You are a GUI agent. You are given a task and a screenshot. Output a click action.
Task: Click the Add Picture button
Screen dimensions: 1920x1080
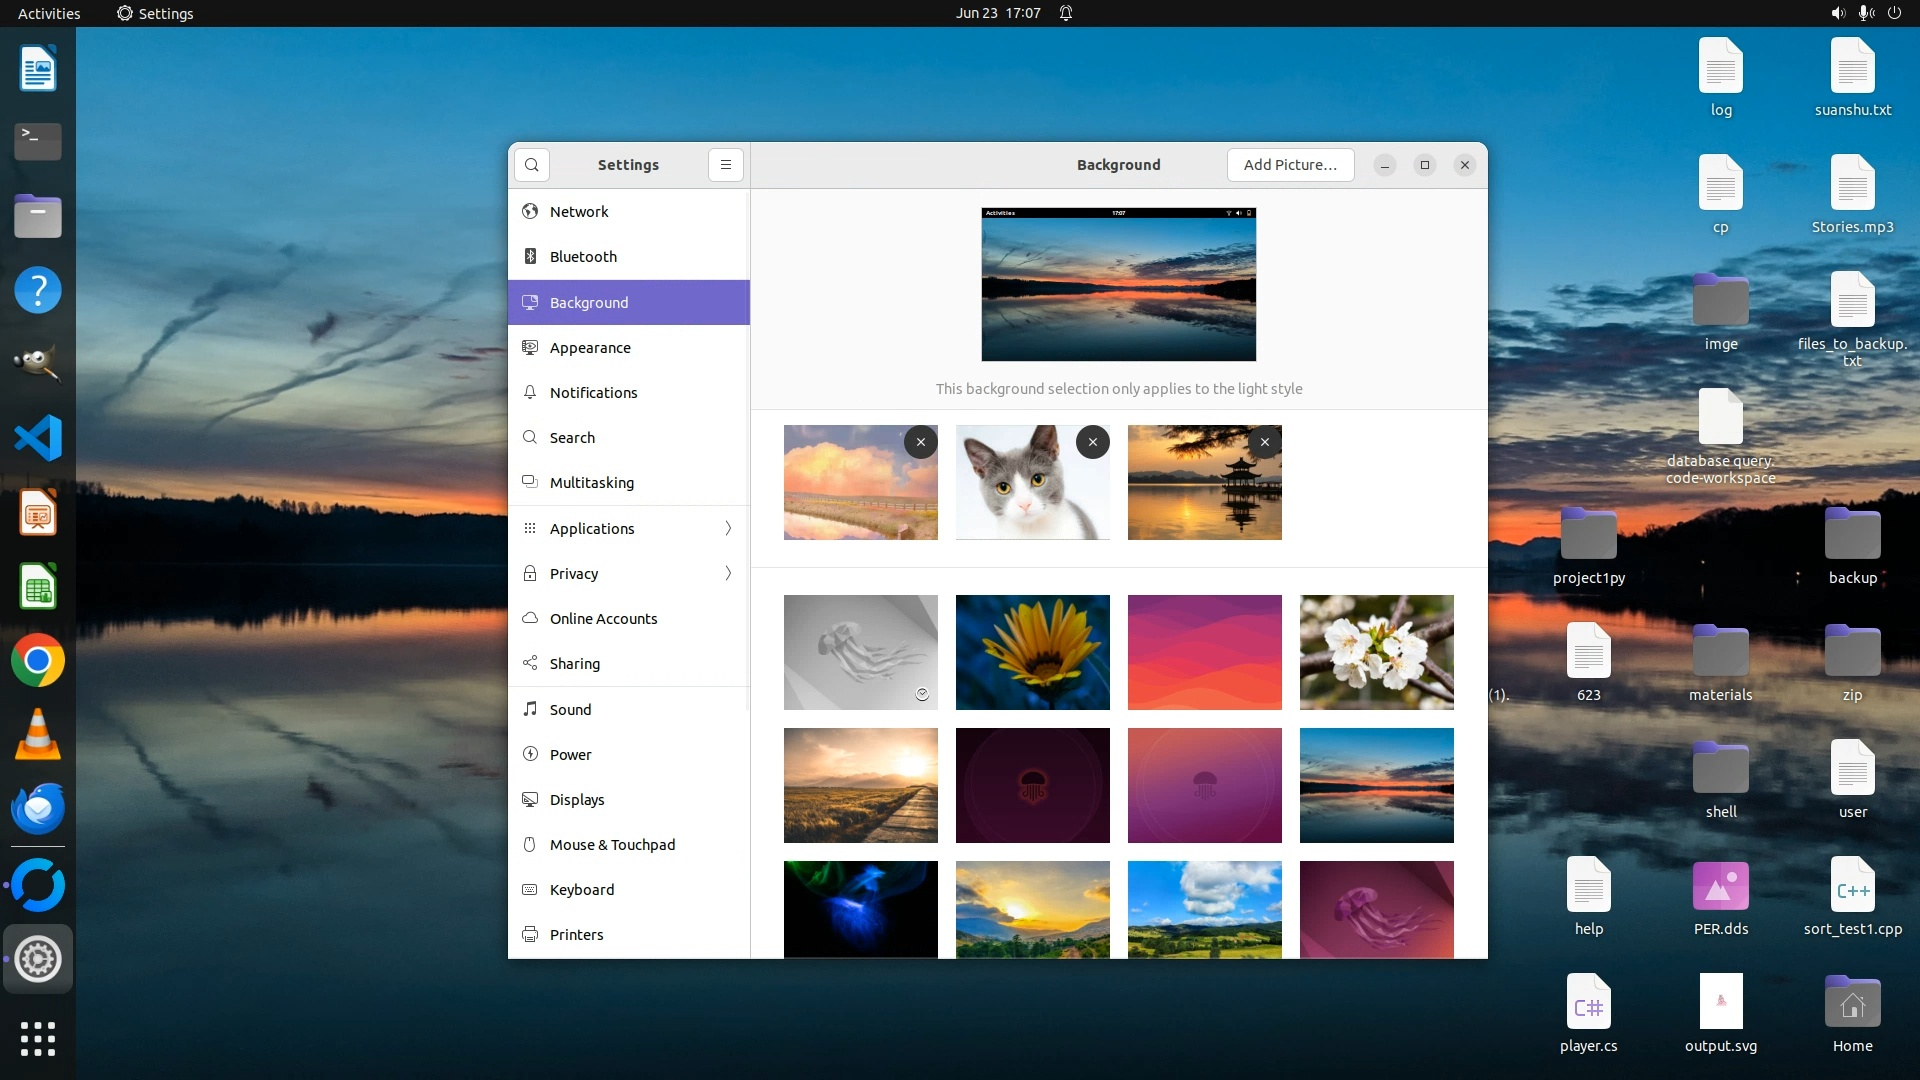click(1290, 165)
